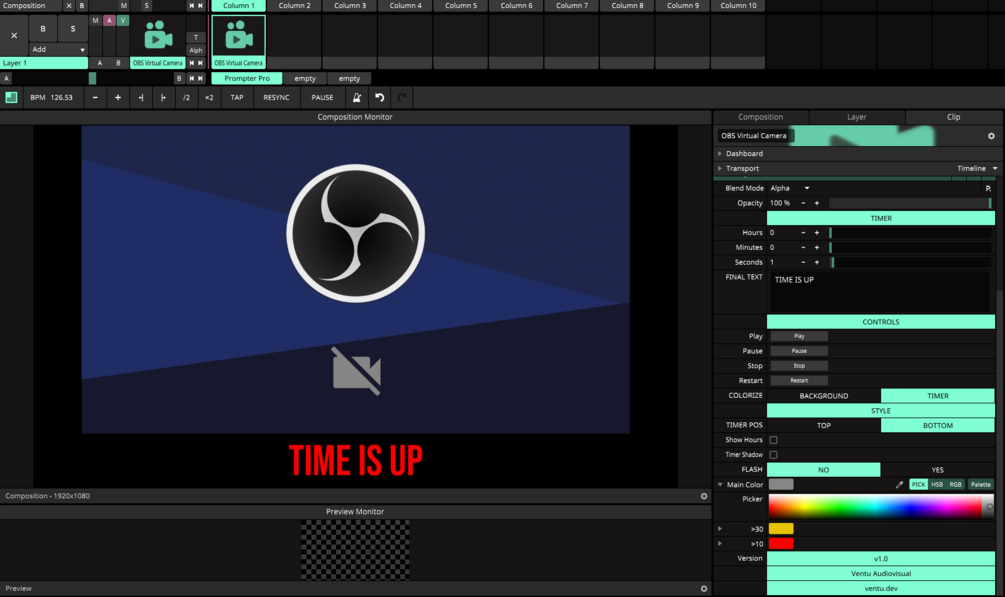Open the Blend Mode Alpha dropdown
Screen dimensions: 1005x597
pyautogui.click(x=790, y=189)
